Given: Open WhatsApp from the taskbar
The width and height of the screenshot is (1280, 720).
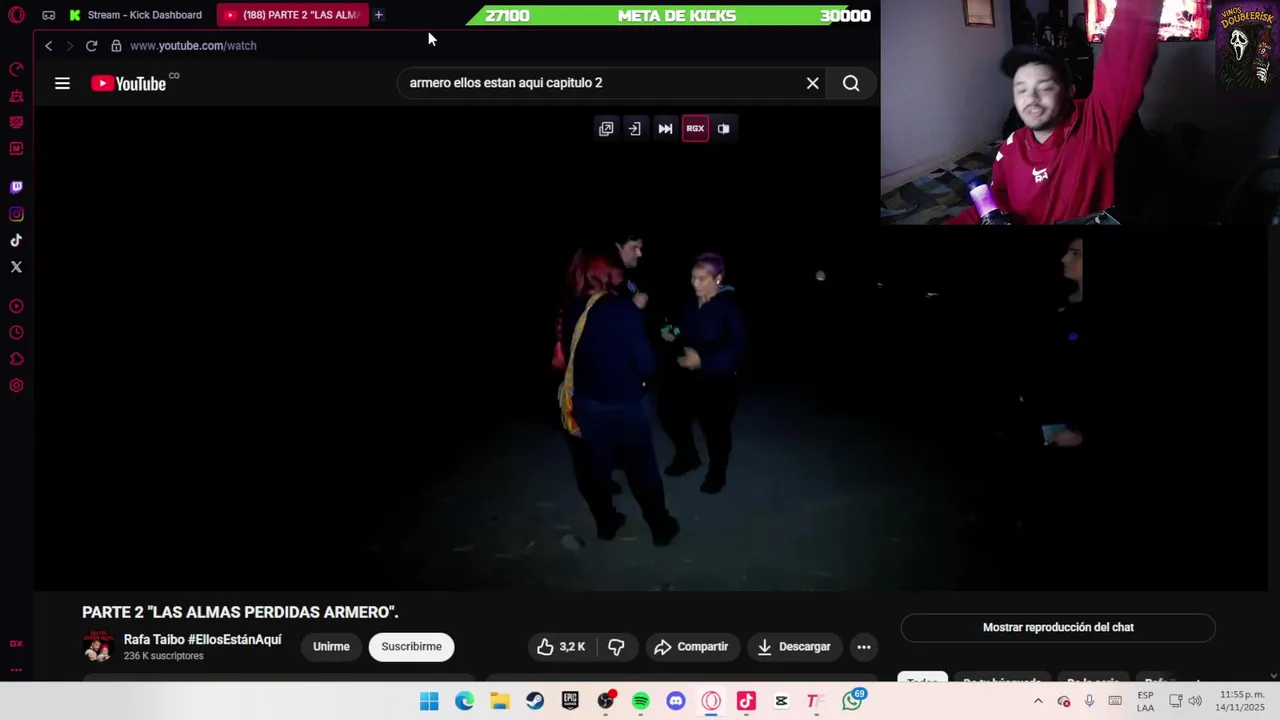Looking at the screenshot, I should coord(852,702).
